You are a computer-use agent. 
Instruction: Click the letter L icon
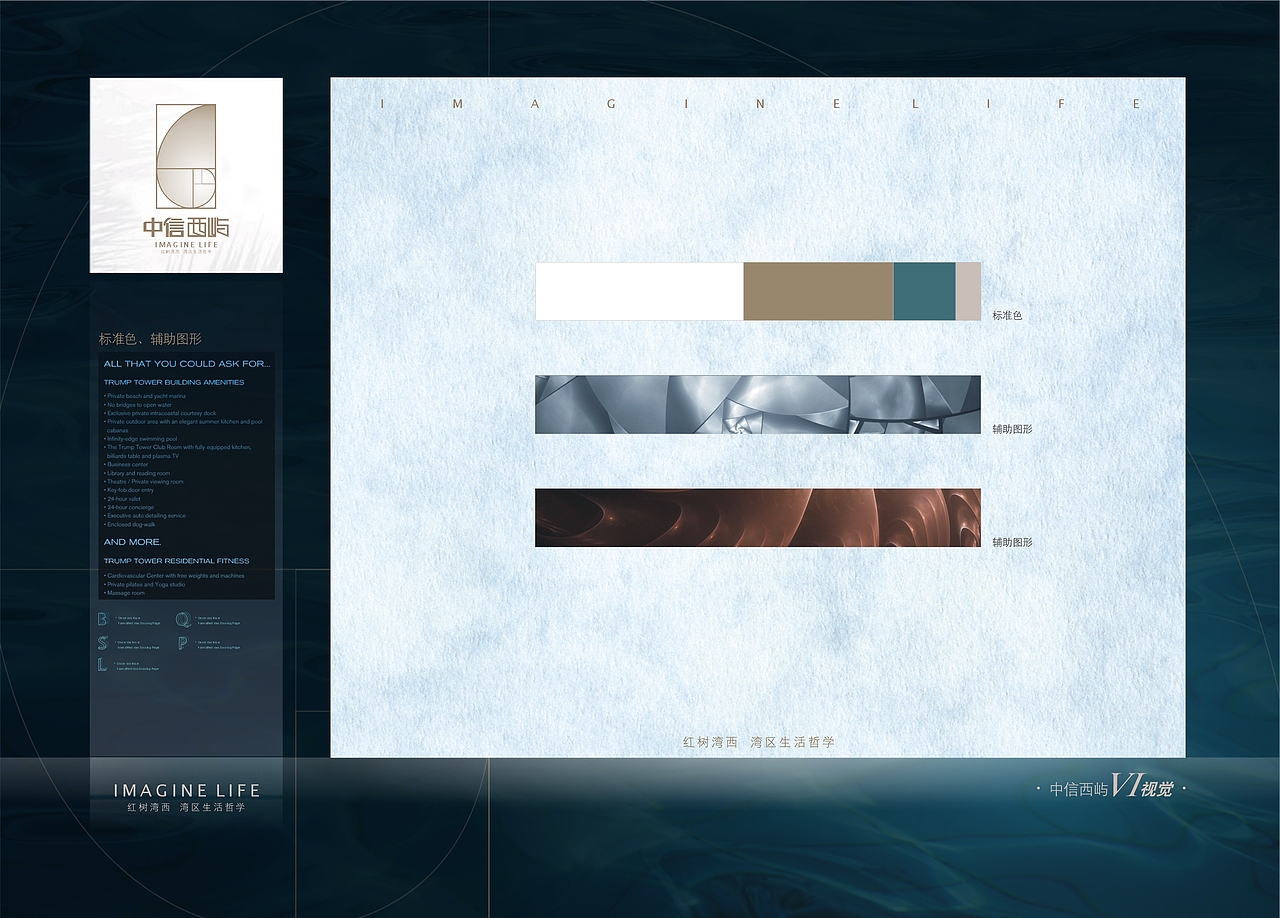[102, 665]
